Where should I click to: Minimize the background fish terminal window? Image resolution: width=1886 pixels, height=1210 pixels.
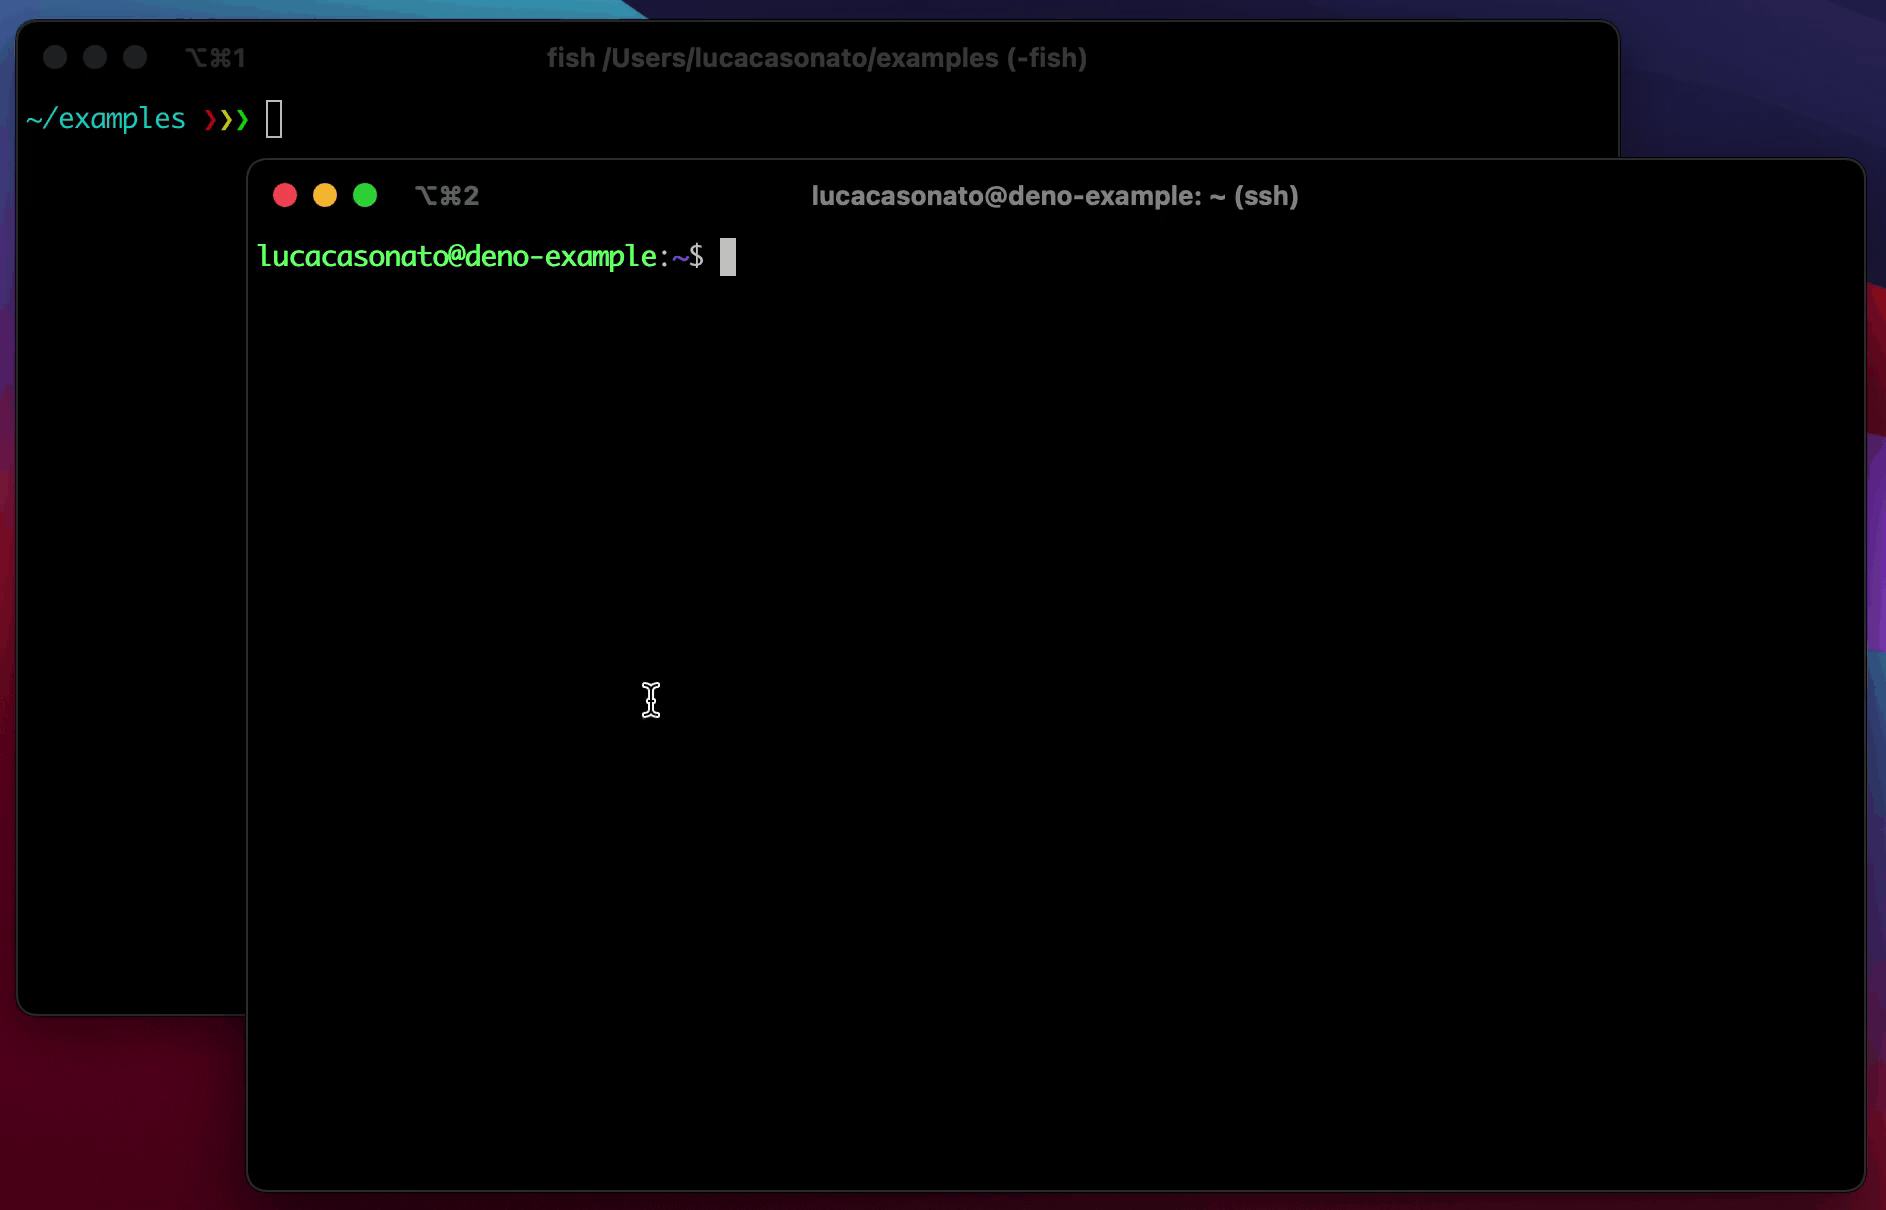click(95, 58)
